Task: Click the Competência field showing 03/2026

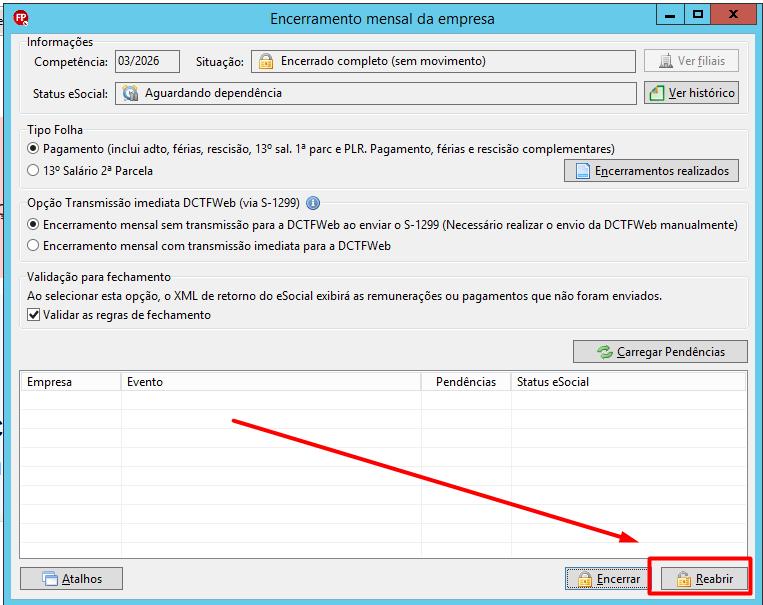Action: click(147, 61)
